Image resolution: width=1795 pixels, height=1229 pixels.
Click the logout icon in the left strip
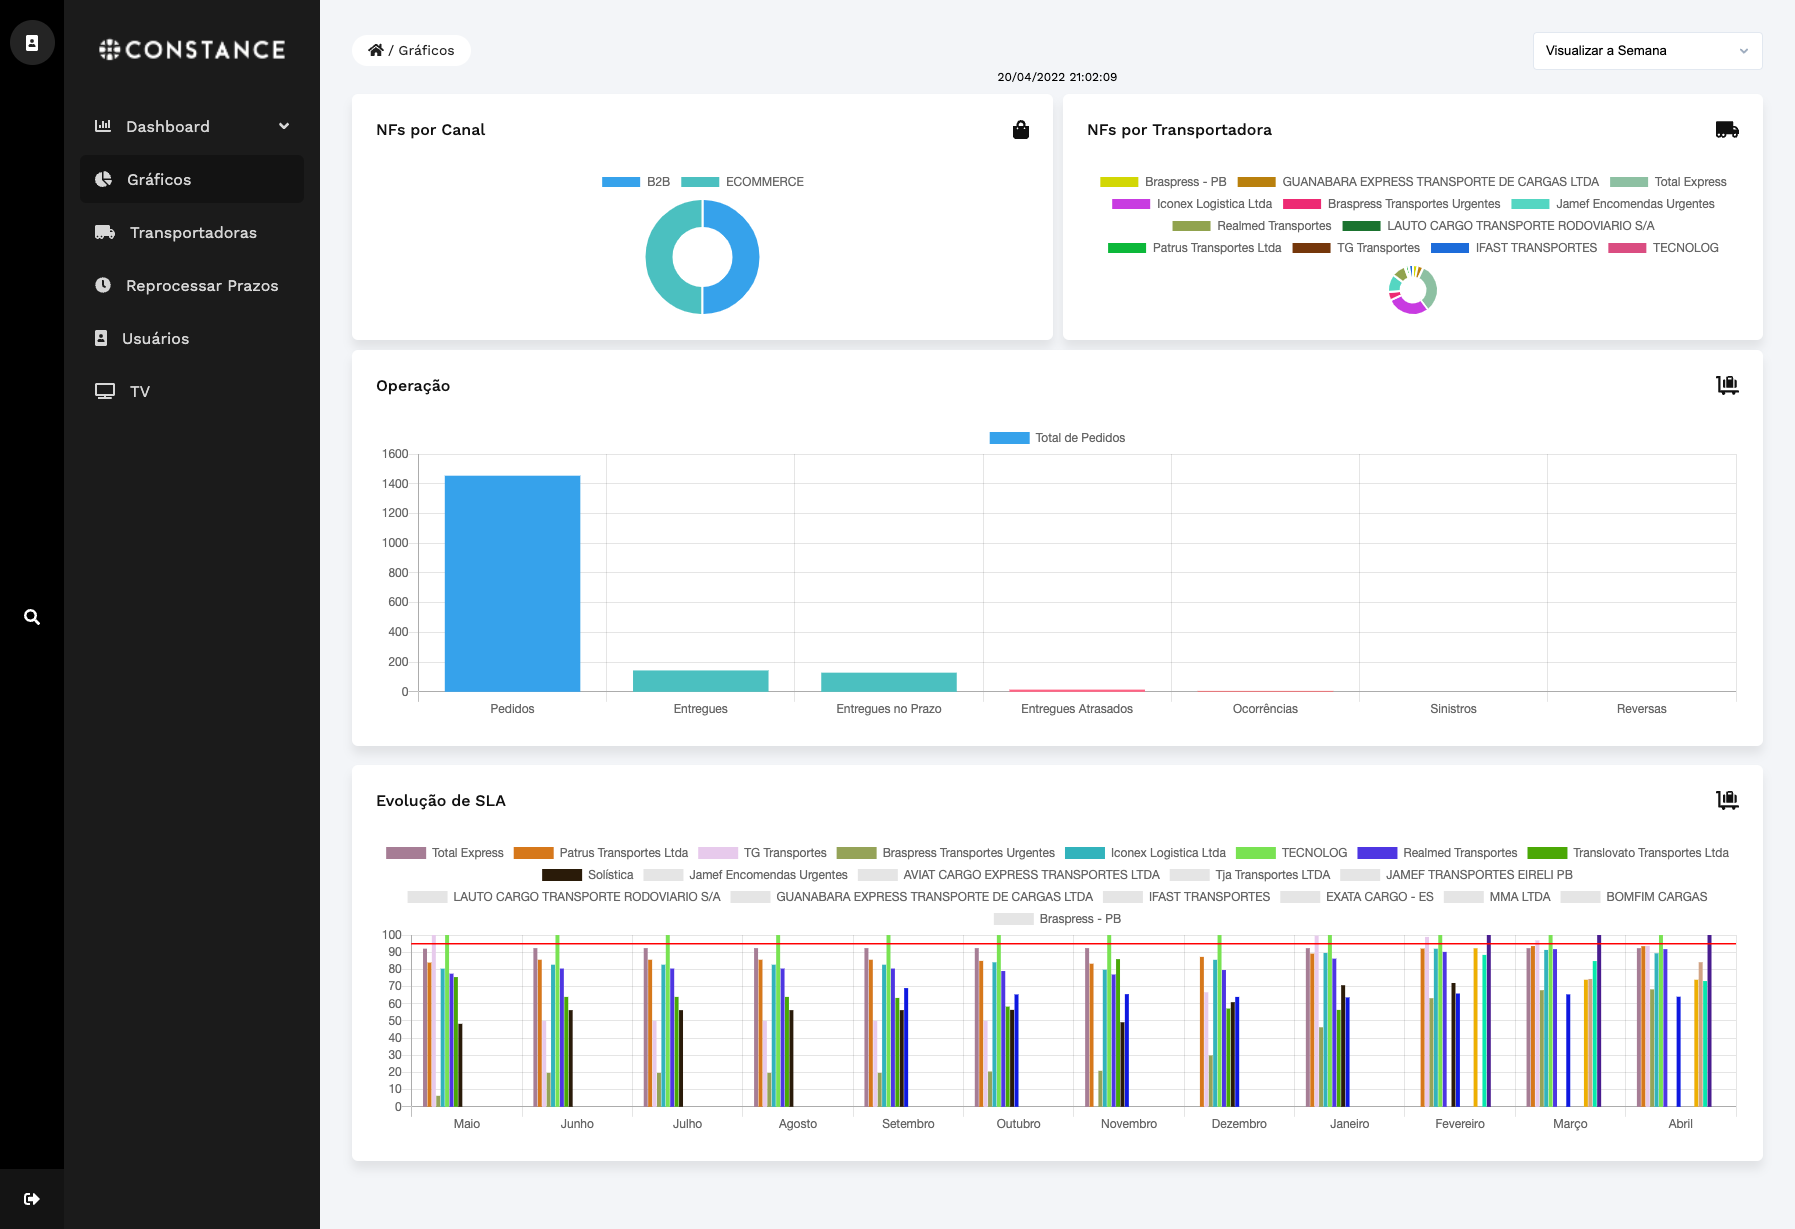[x=32, y=1199]
